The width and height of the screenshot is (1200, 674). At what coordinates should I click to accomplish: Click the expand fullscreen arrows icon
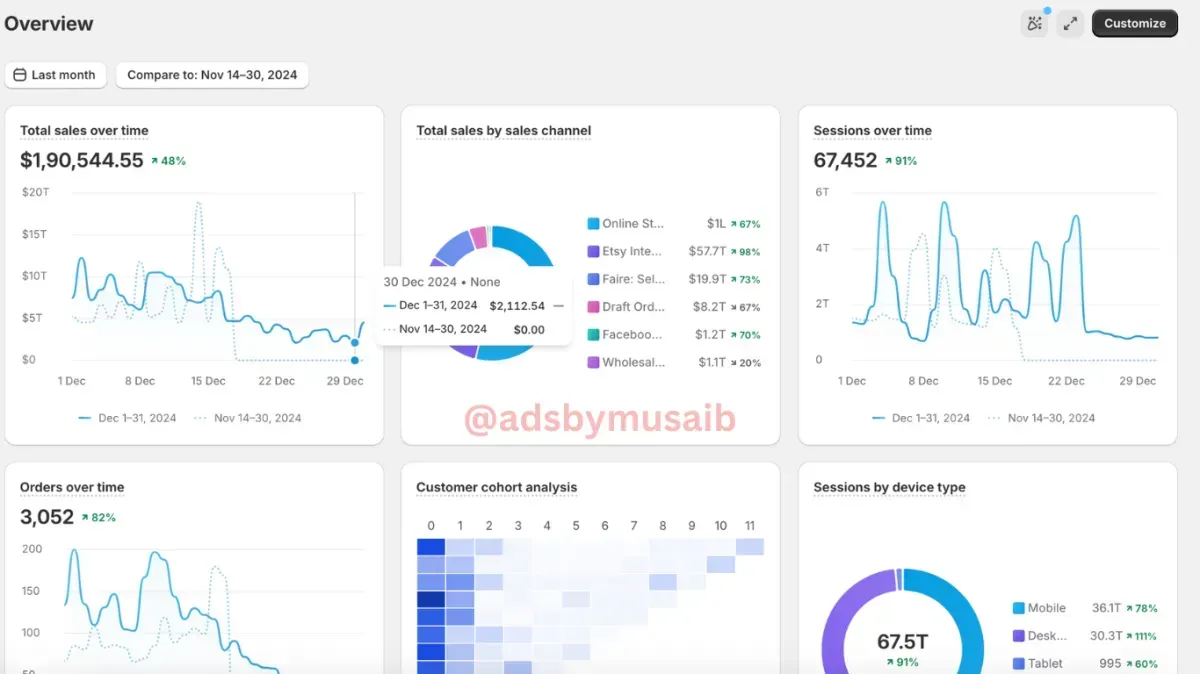(x=1071, y=23)
